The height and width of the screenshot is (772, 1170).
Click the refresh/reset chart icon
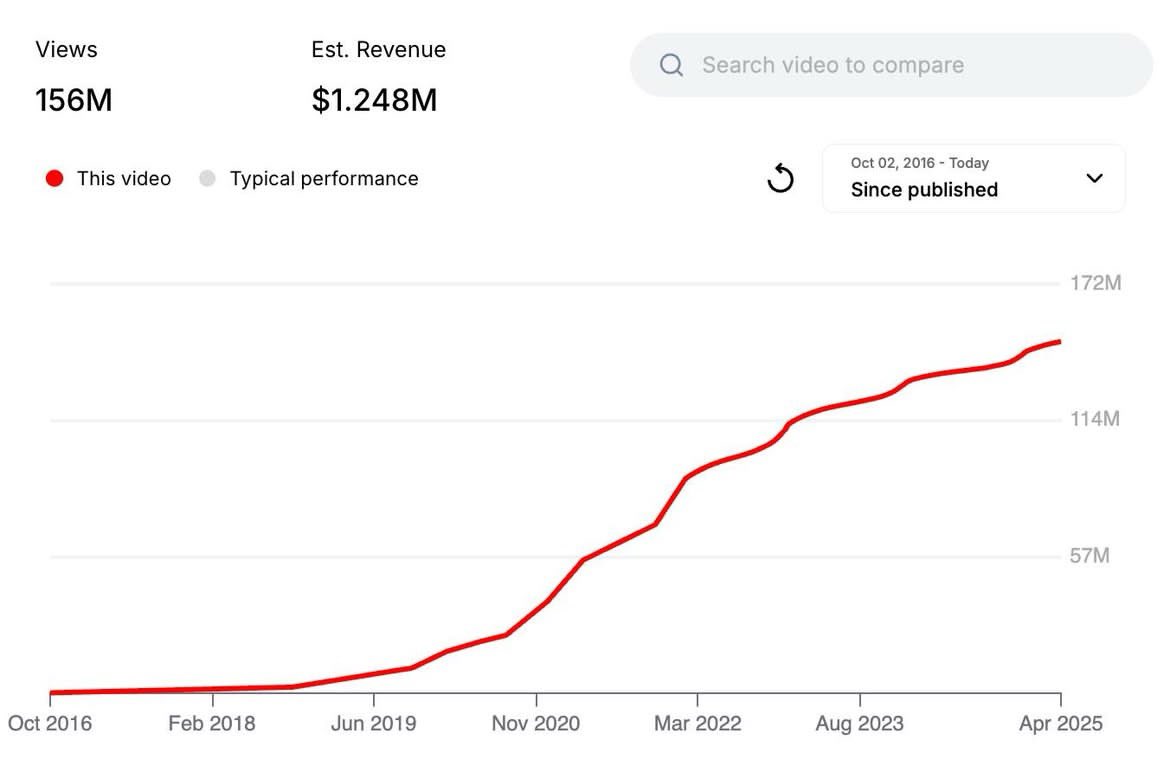point(781,179)
